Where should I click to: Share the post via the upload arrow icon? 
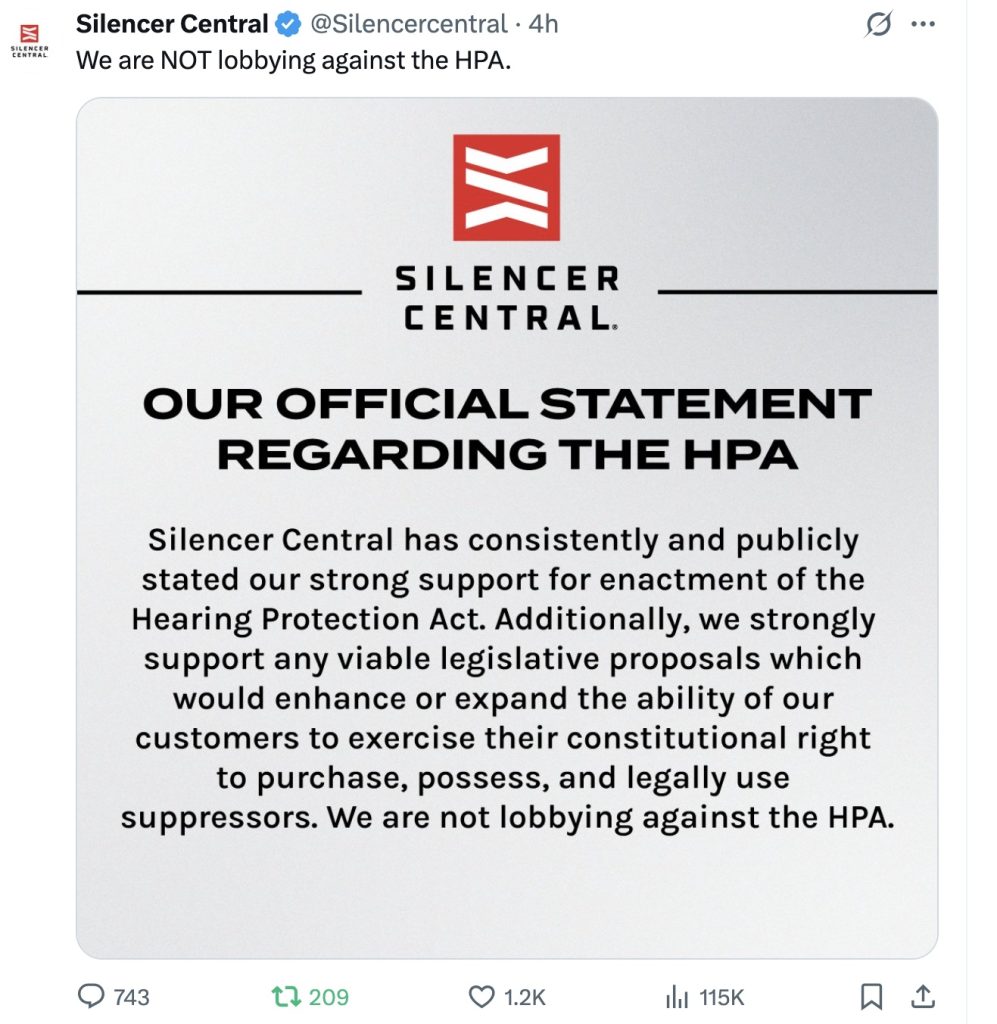coord(923,996)
